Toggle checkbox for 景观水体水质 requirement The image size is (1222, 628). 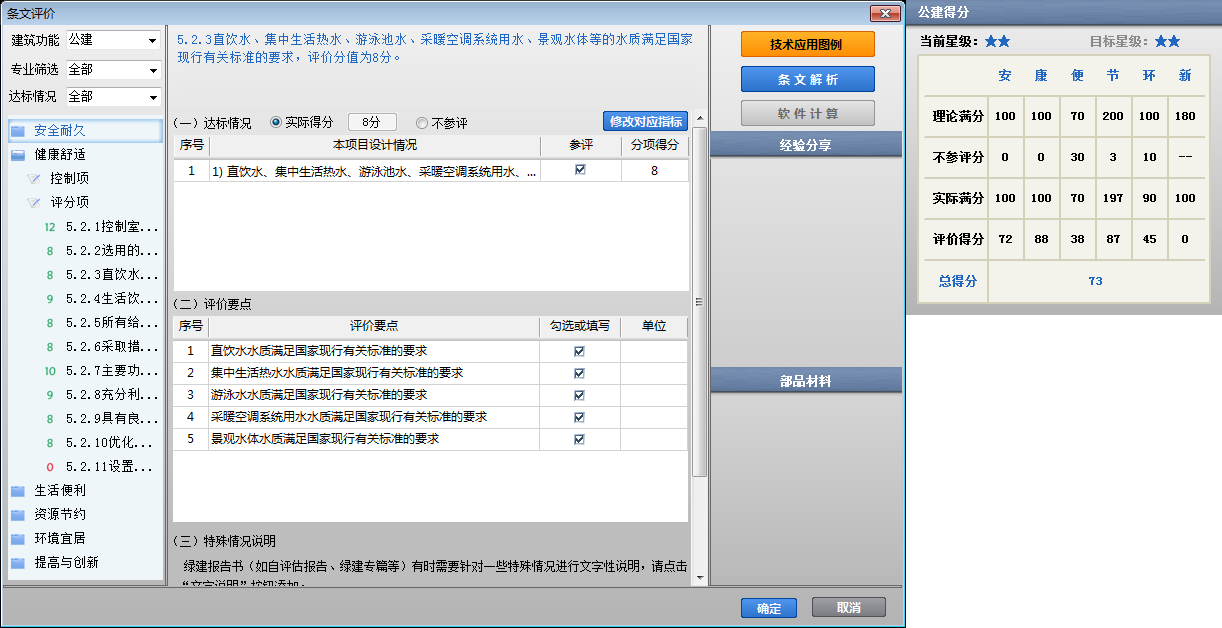coord(579,439)
